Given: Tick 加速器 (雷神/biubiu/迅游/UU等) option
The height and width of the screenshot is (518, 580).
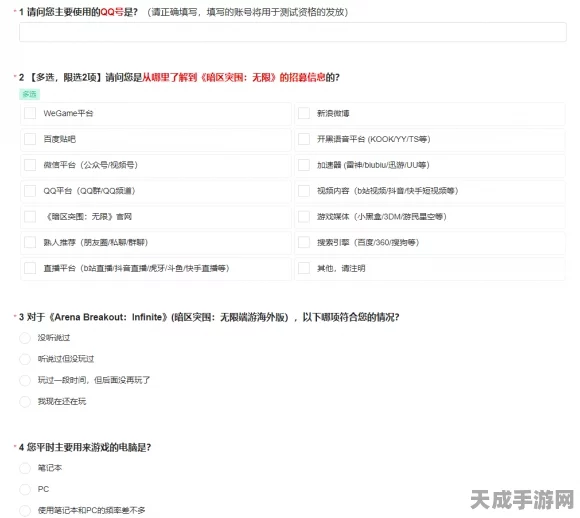Looking at the screenshot, I should 304,165.
